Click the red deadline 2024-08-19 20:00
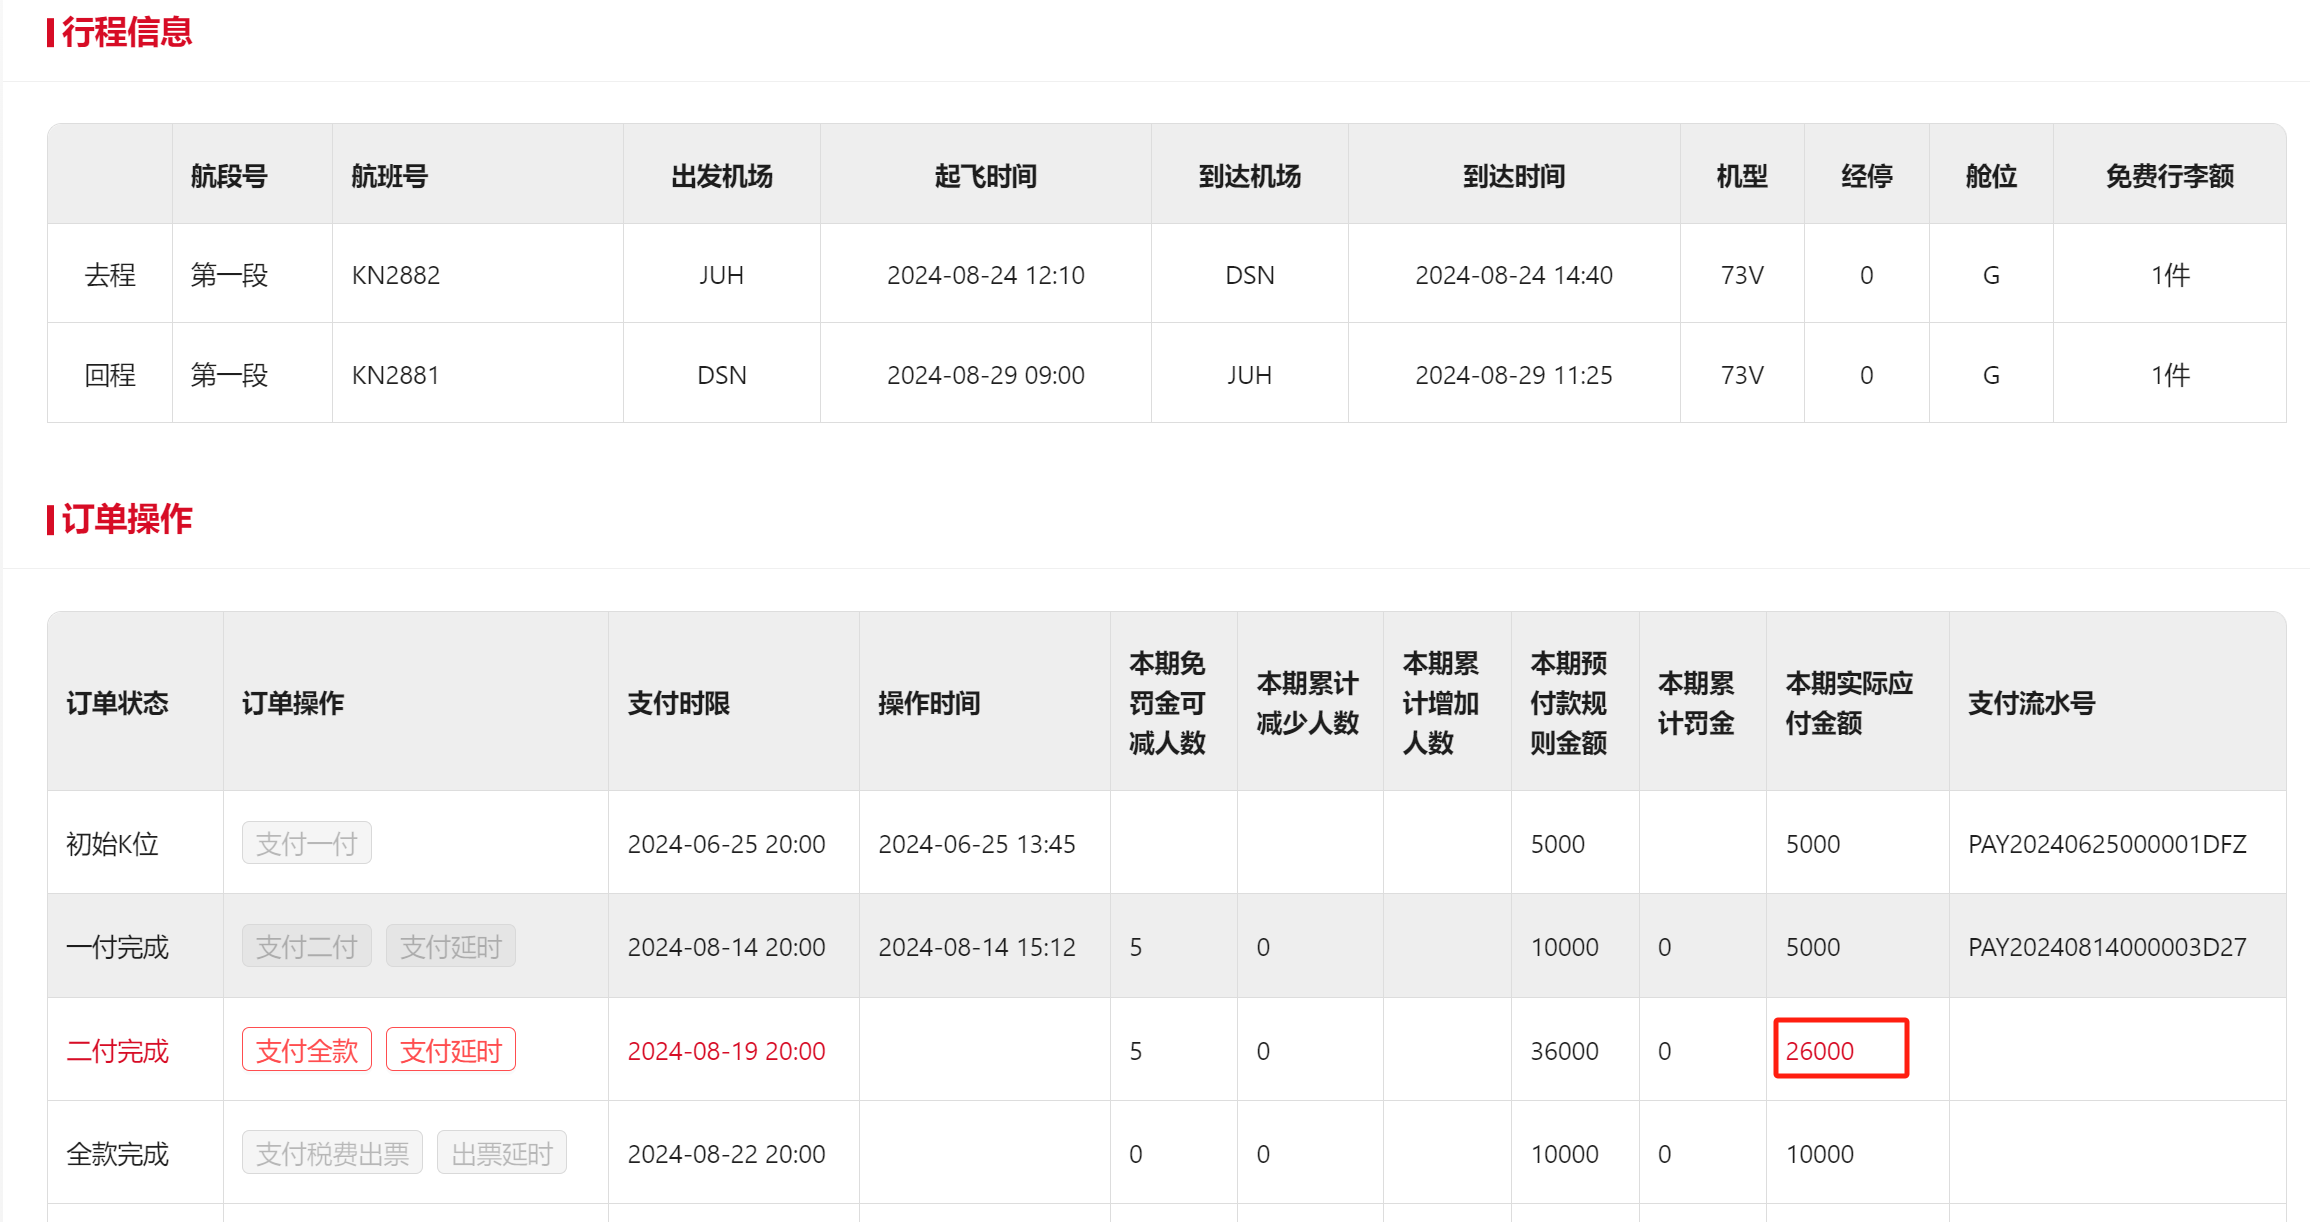 [726, 1051]
